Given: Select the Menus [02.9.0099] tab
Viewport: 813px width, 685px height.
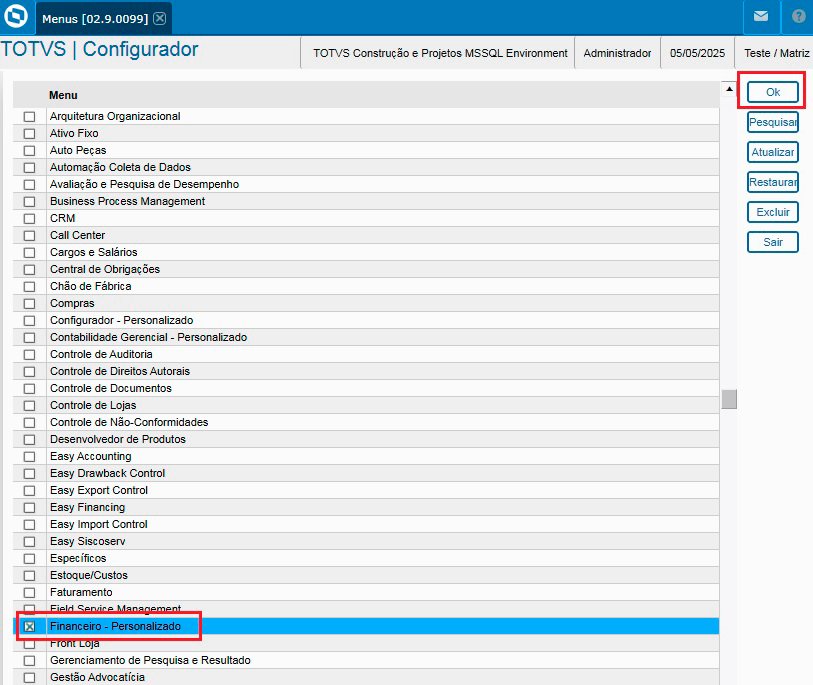Looking at the screenshot, I should (x=103, y=19).
